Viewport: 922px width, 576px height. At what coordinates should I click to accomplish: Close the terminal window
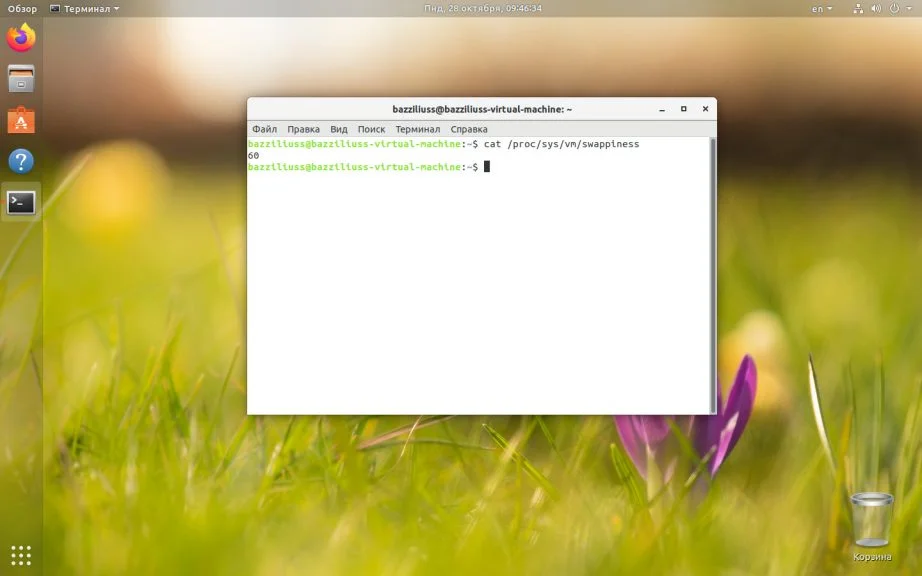pos(706,109)
